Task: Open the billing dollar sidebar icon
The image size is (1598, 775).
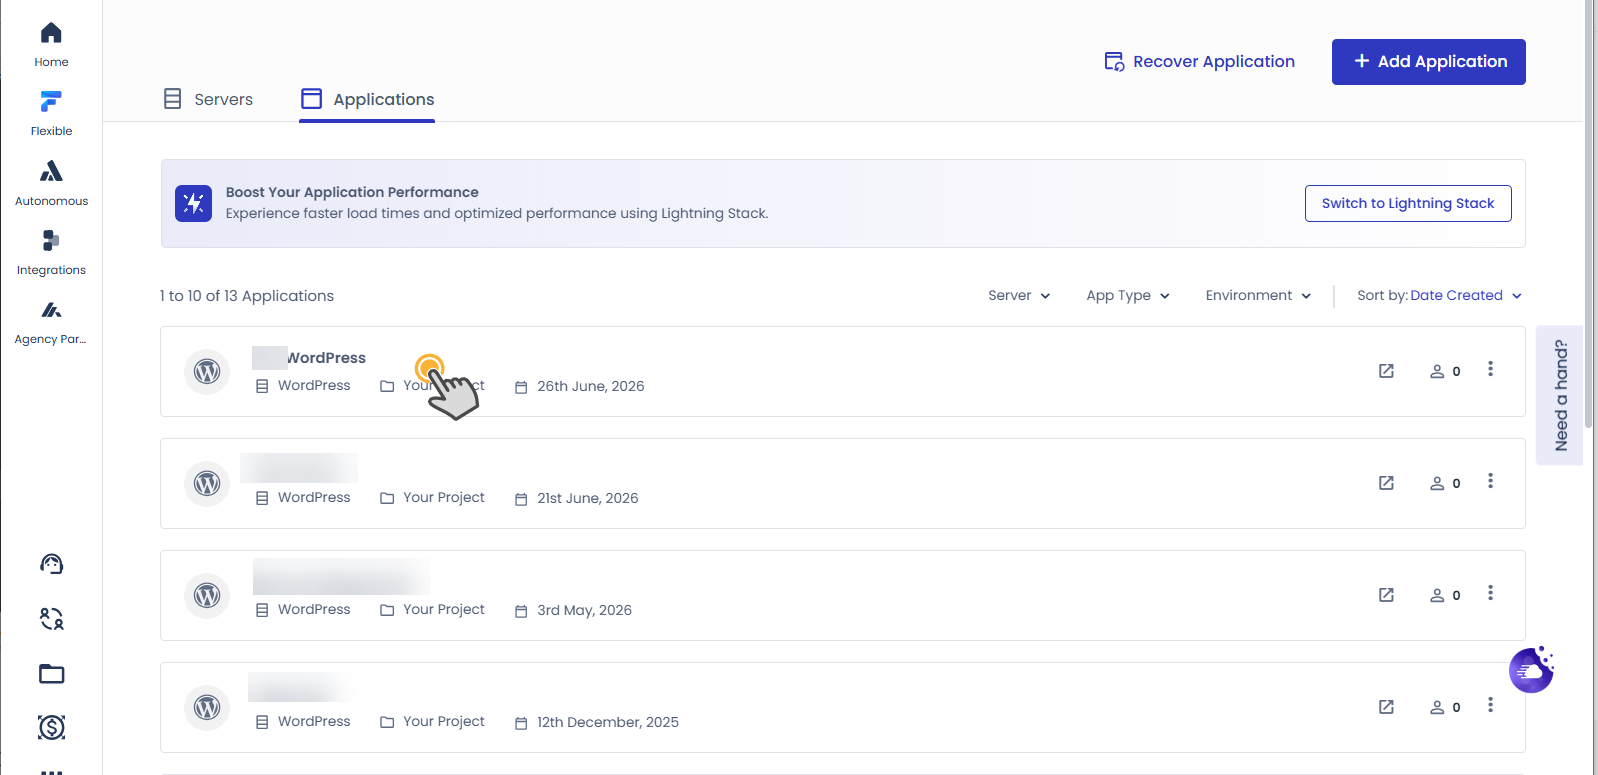Action: [x=52, y=727]
